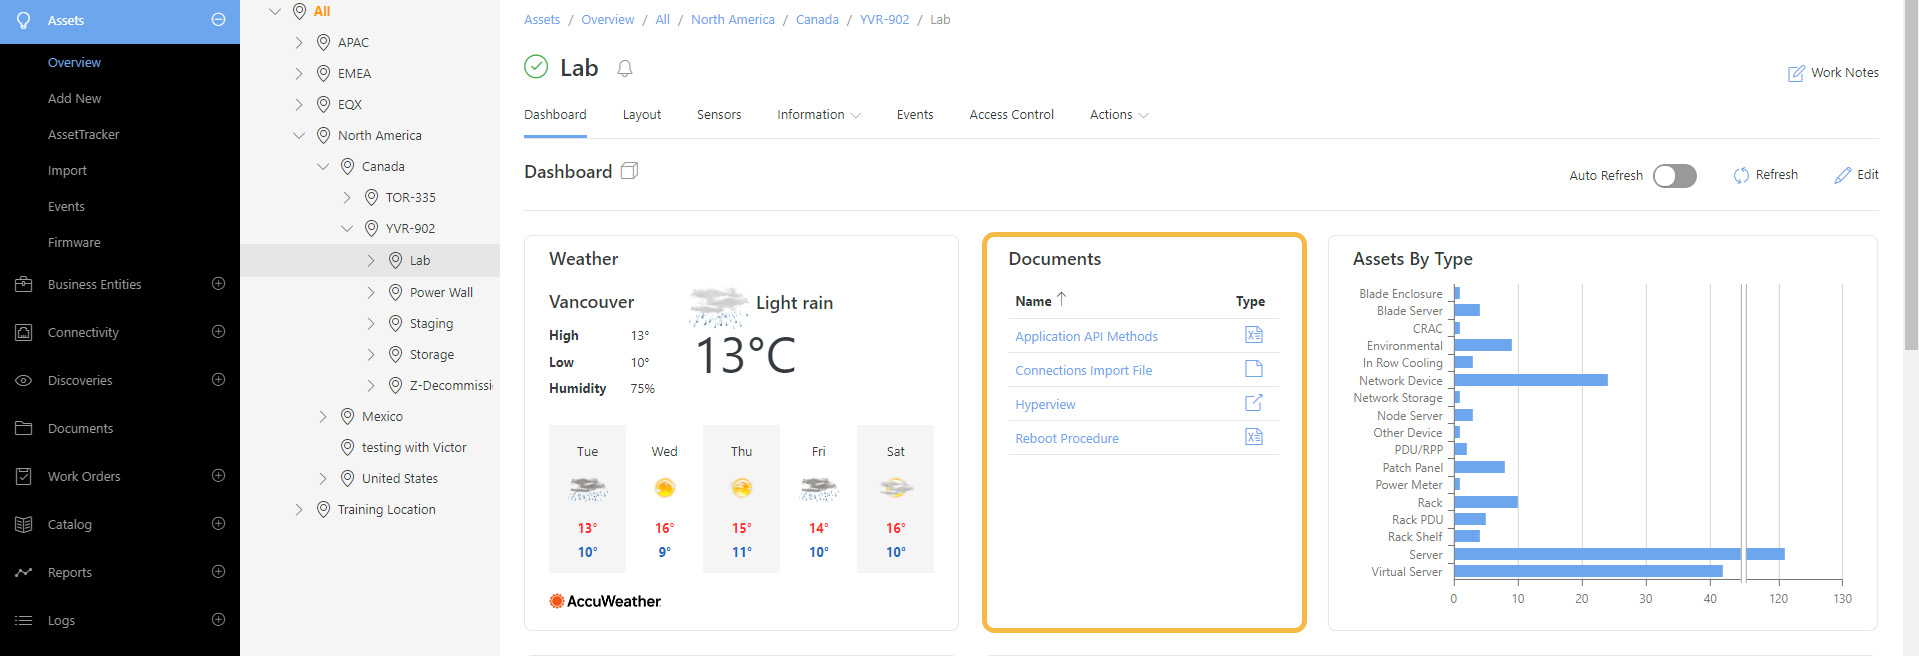Expand the EMEA tree node
Image resolution: width=1919 pixels, height=656 pixels.
point(299,74)
